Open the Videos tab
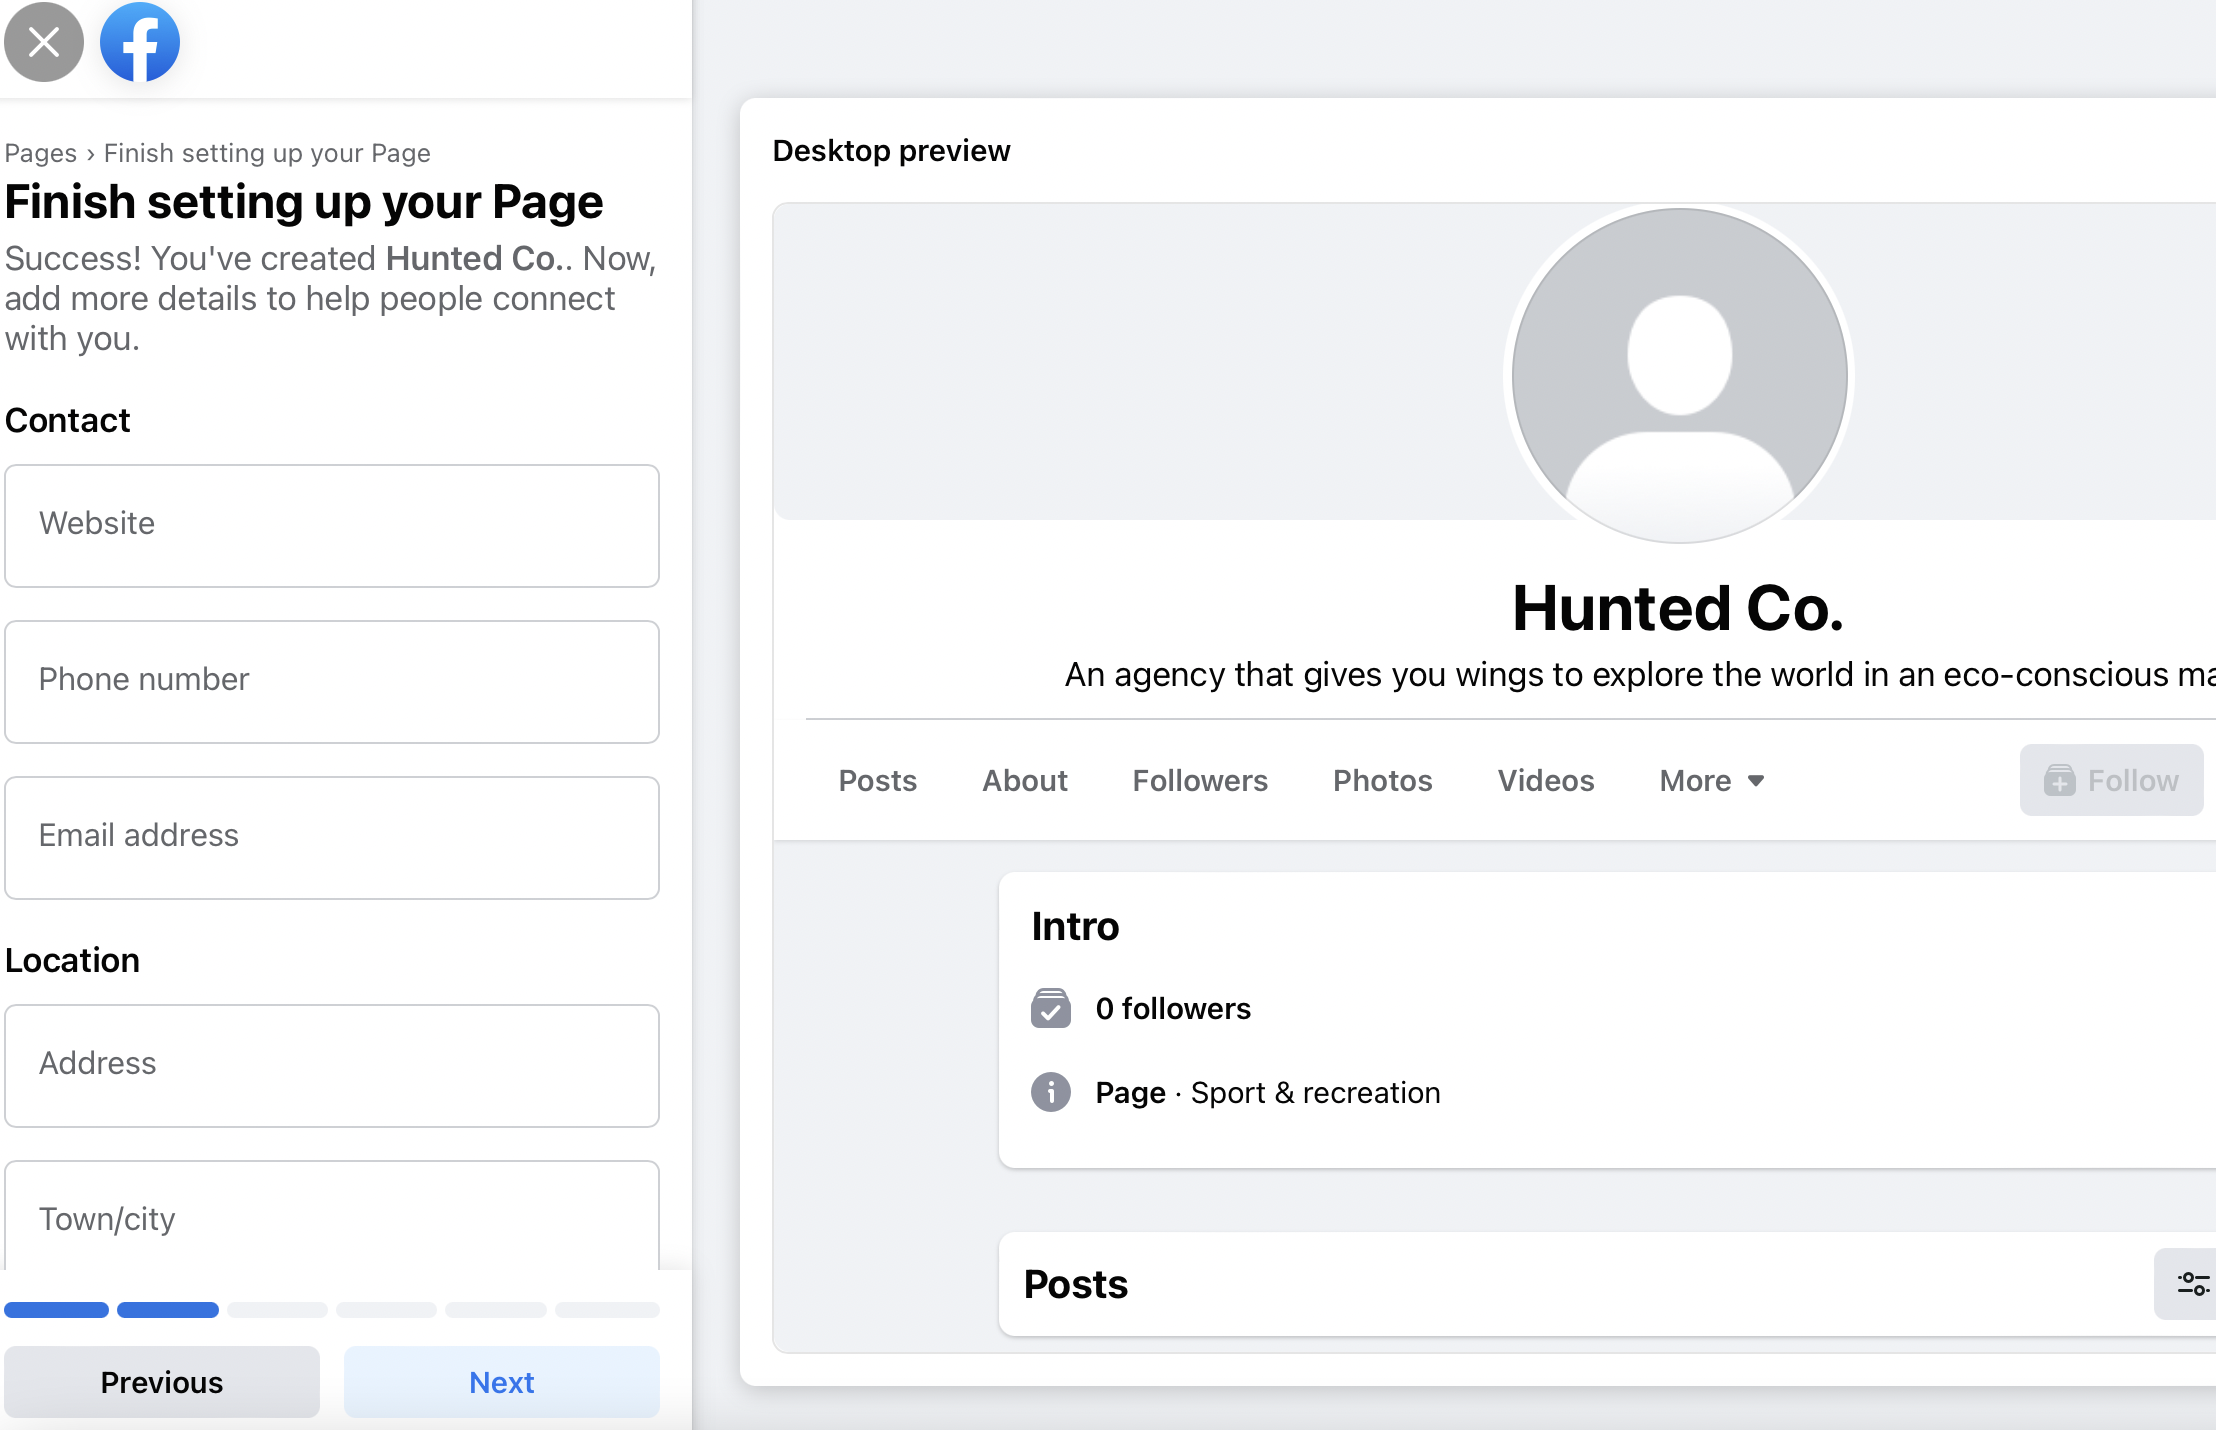The height and width of the screenshot is (1430, 2216). pyautogui.click(x=1545, y=780)
